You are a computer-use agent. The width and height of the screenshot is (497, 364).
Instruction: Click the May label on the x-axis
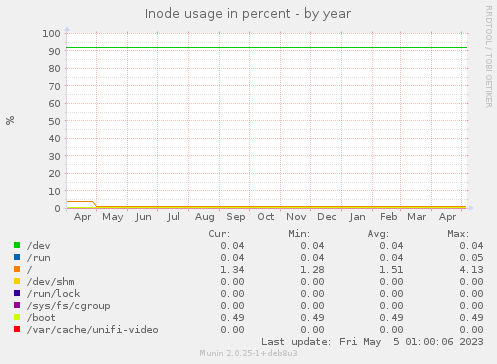click(x=113, y=217)
